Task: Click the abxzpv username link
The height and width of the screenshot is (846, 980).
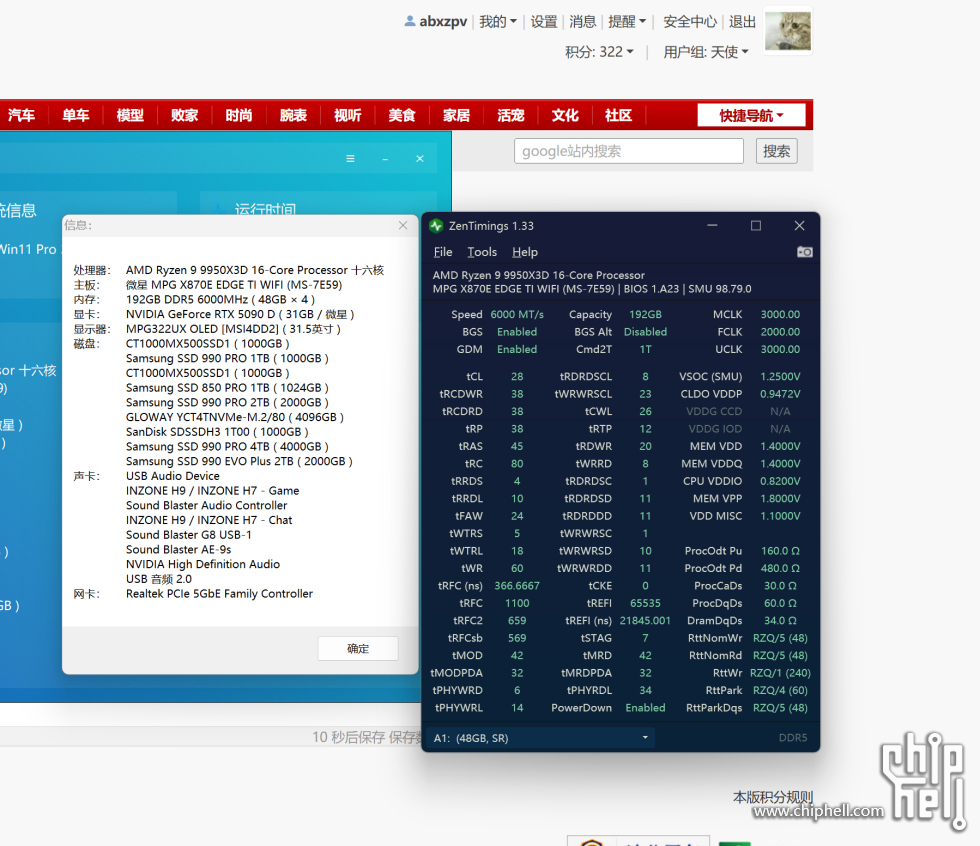Action: pyautogui.click(x=443, y=22)
